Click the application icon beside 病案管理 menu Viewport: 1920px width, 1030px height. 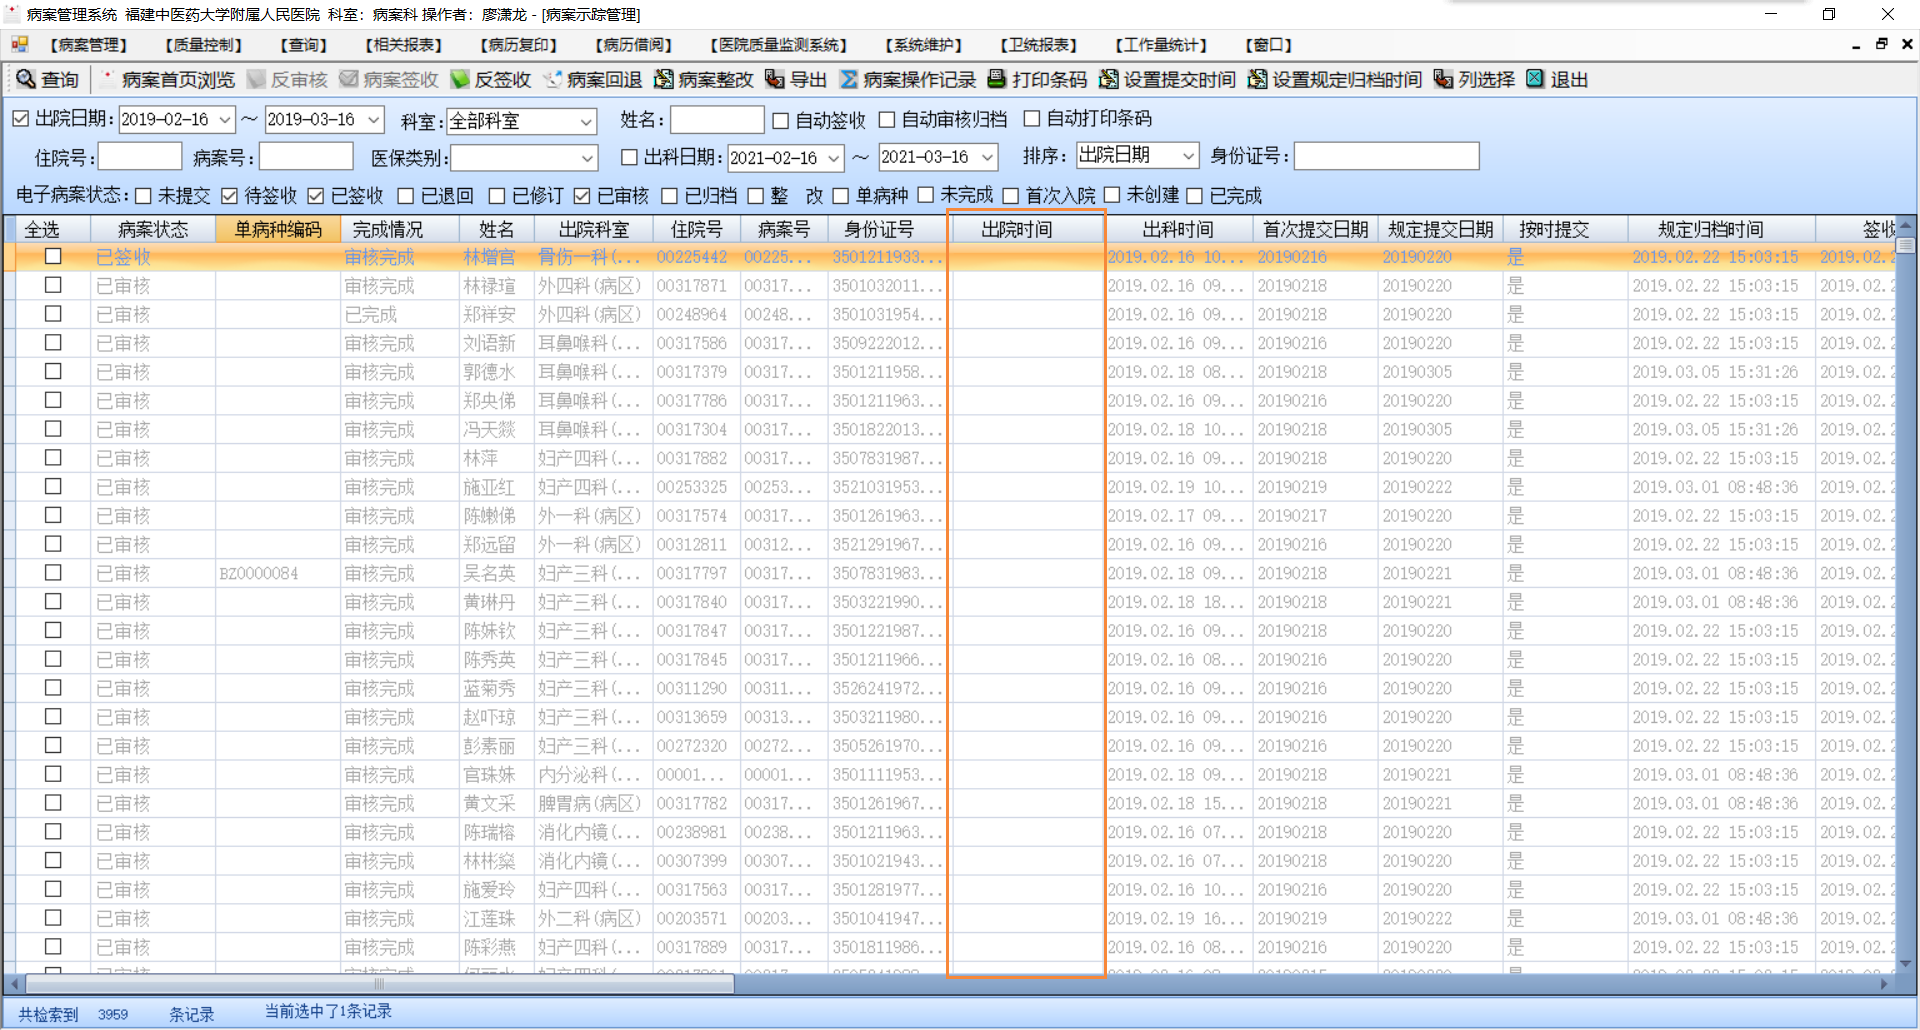[20, 45]
